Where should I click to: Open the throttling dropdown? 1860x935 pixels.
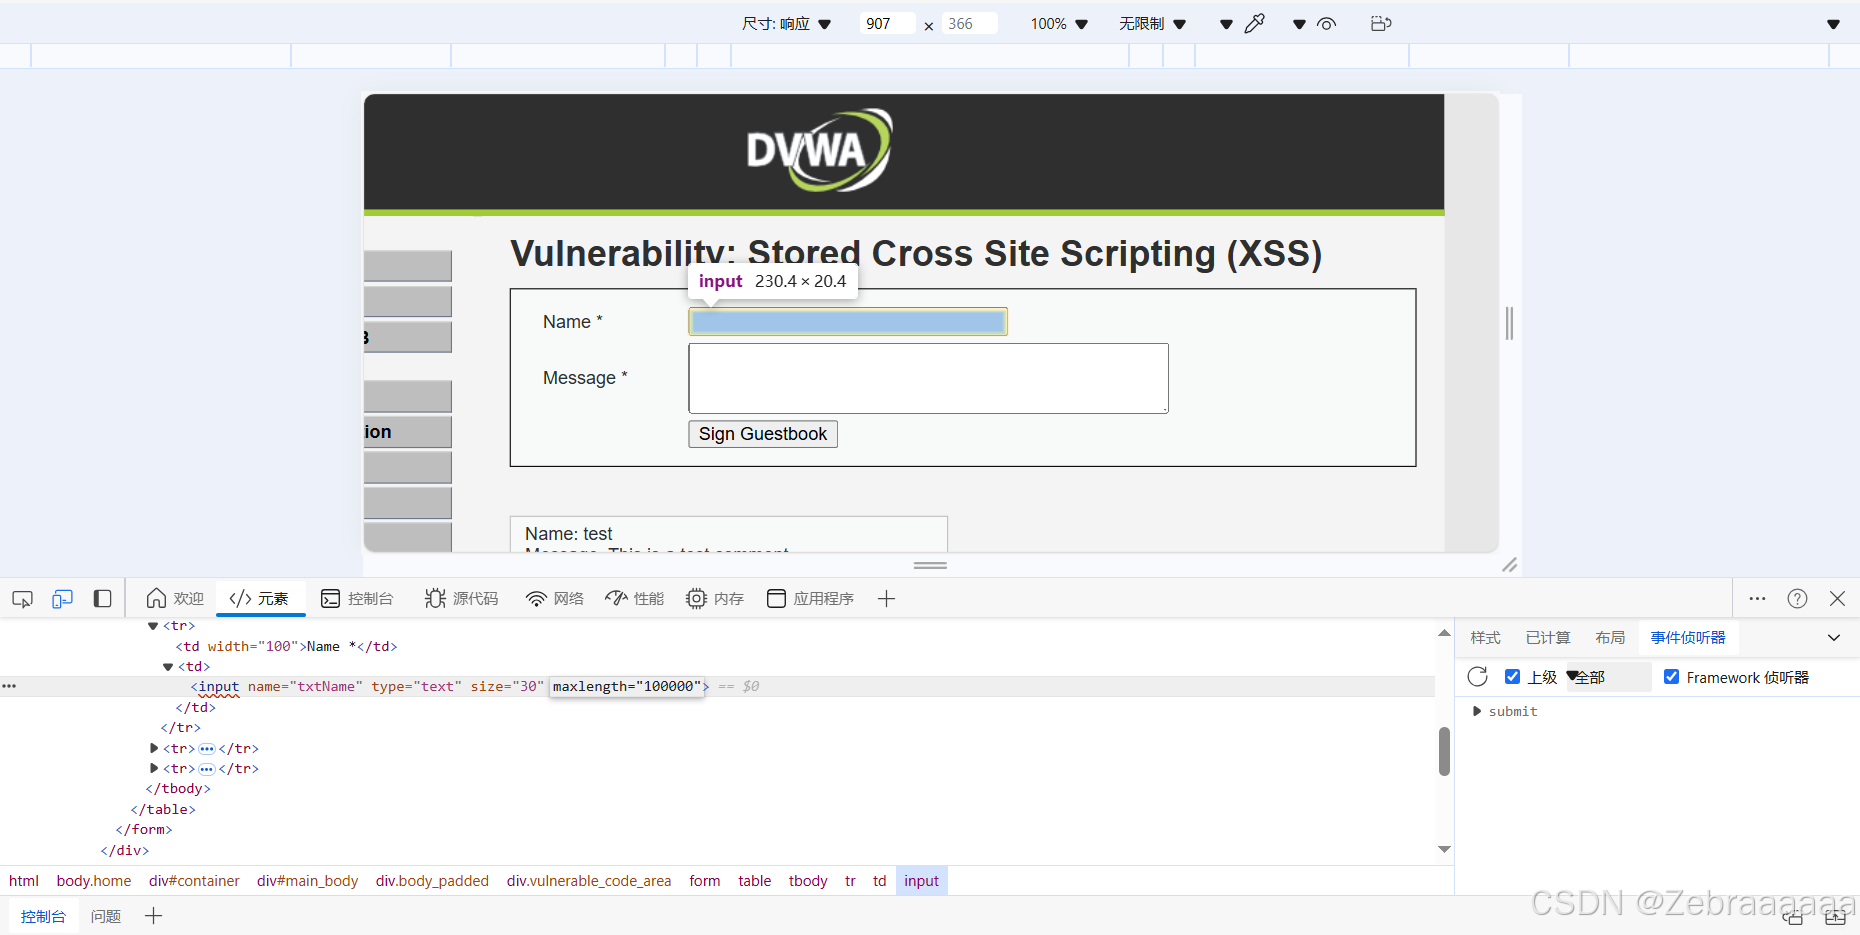coord(1152,23)
